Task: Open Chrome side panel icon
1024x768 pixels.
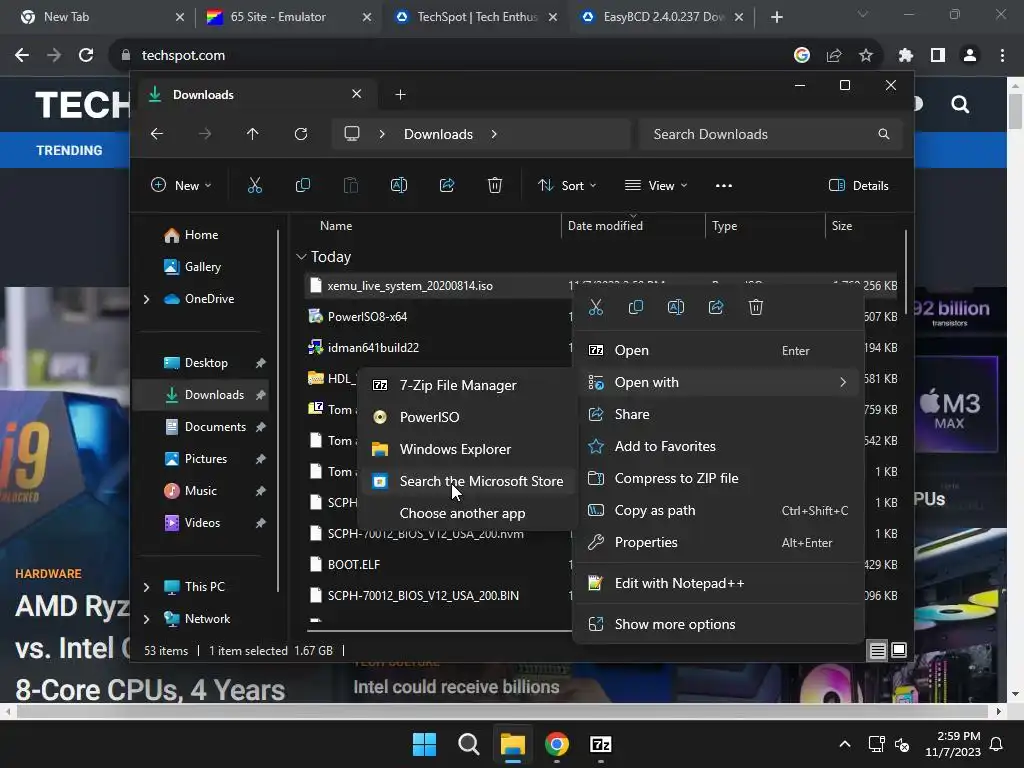Action: pos(938,56)
